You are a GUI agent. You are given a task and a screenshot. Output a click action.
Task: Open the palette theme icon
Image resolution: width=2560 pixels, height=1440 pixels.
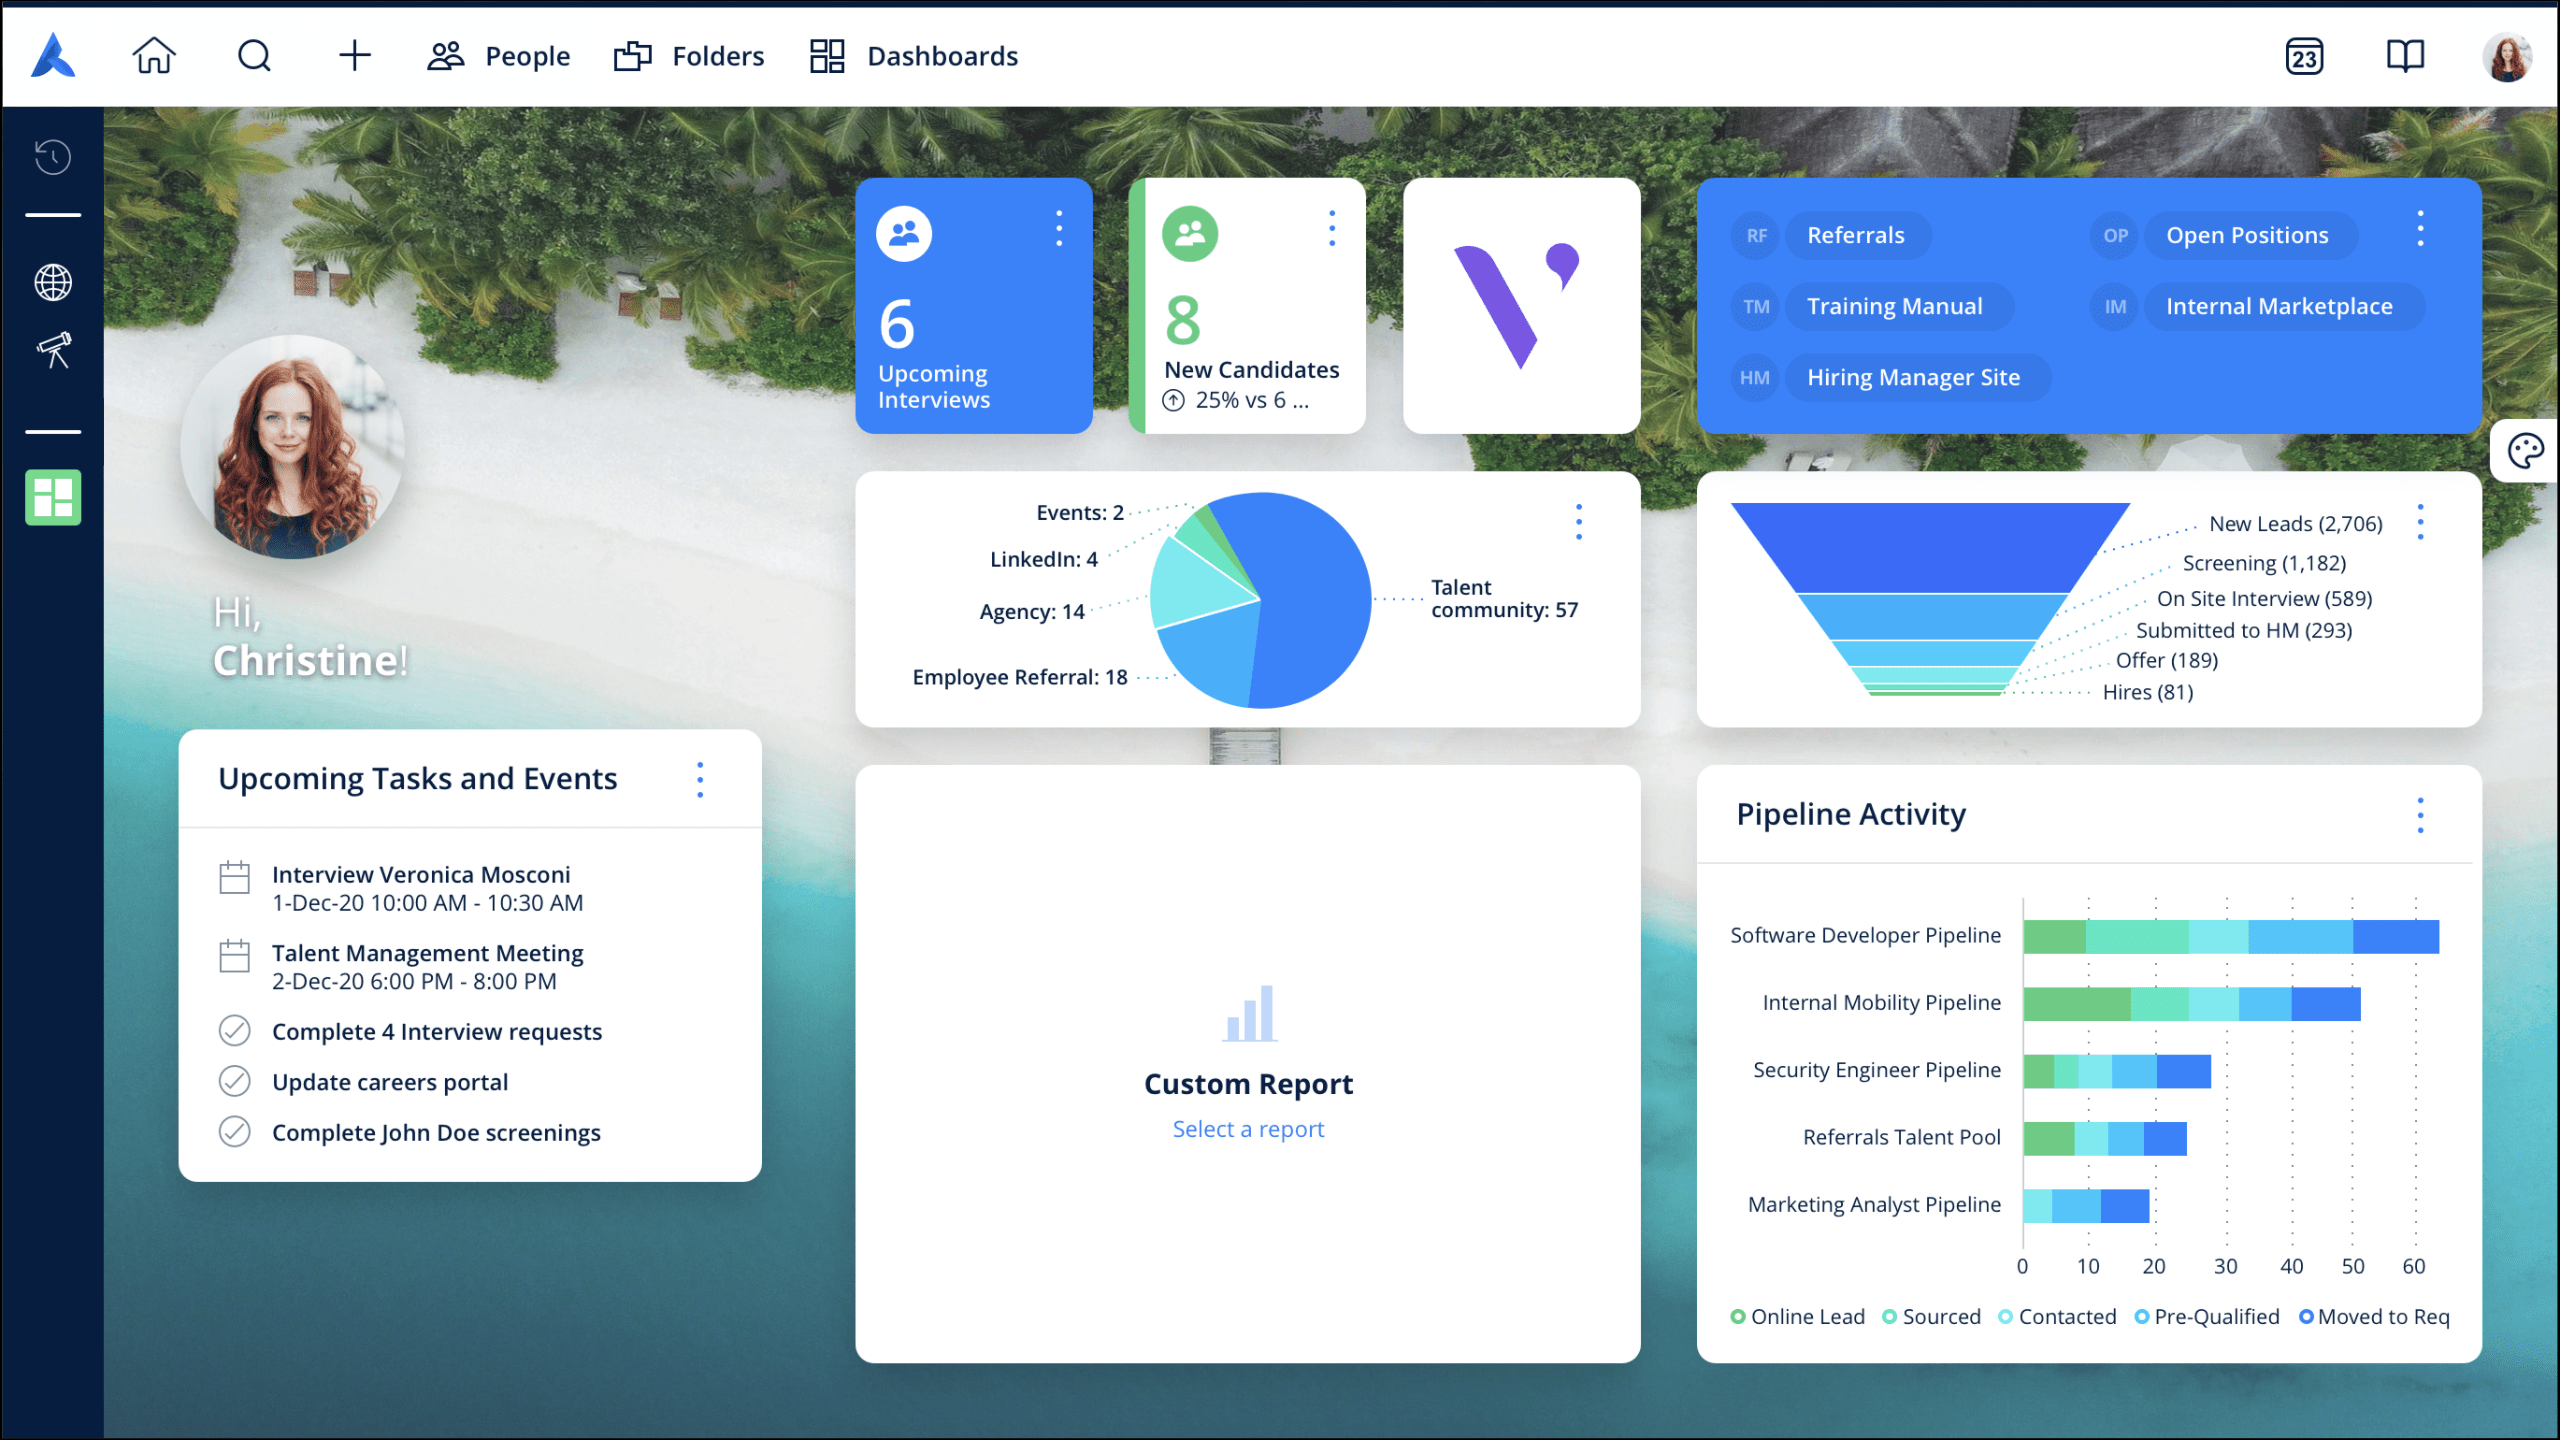(x=2526, y=451)
